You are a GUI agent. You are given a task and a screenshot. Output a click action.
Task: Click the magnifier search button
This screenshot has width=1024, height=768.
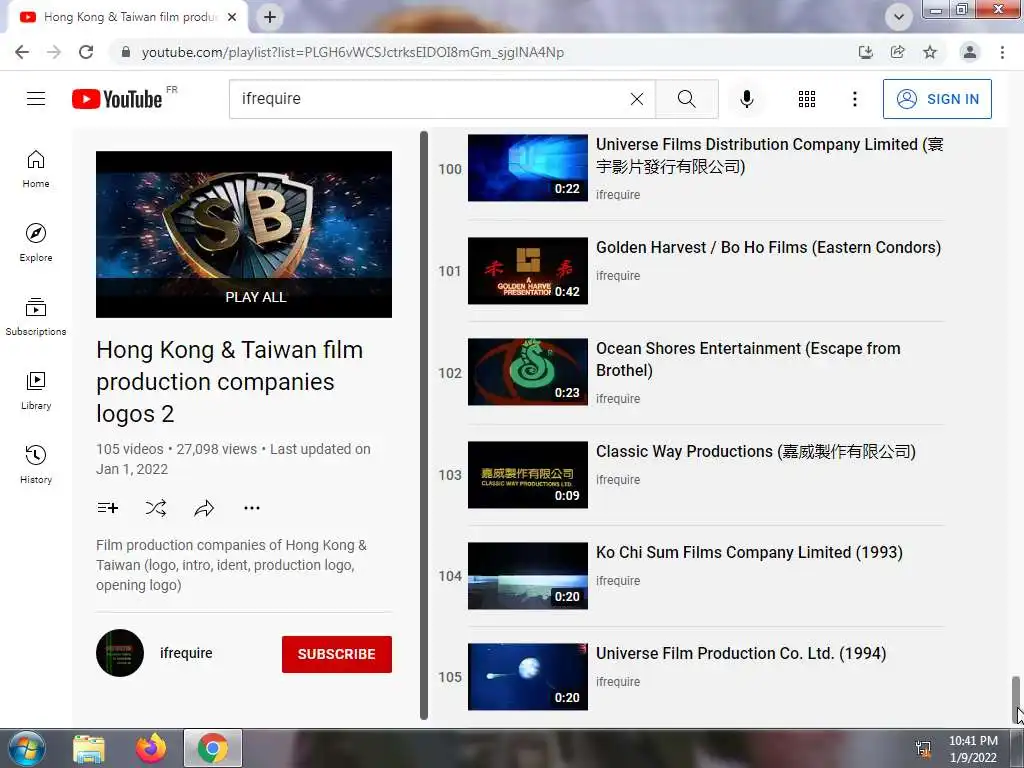point(686,99)
